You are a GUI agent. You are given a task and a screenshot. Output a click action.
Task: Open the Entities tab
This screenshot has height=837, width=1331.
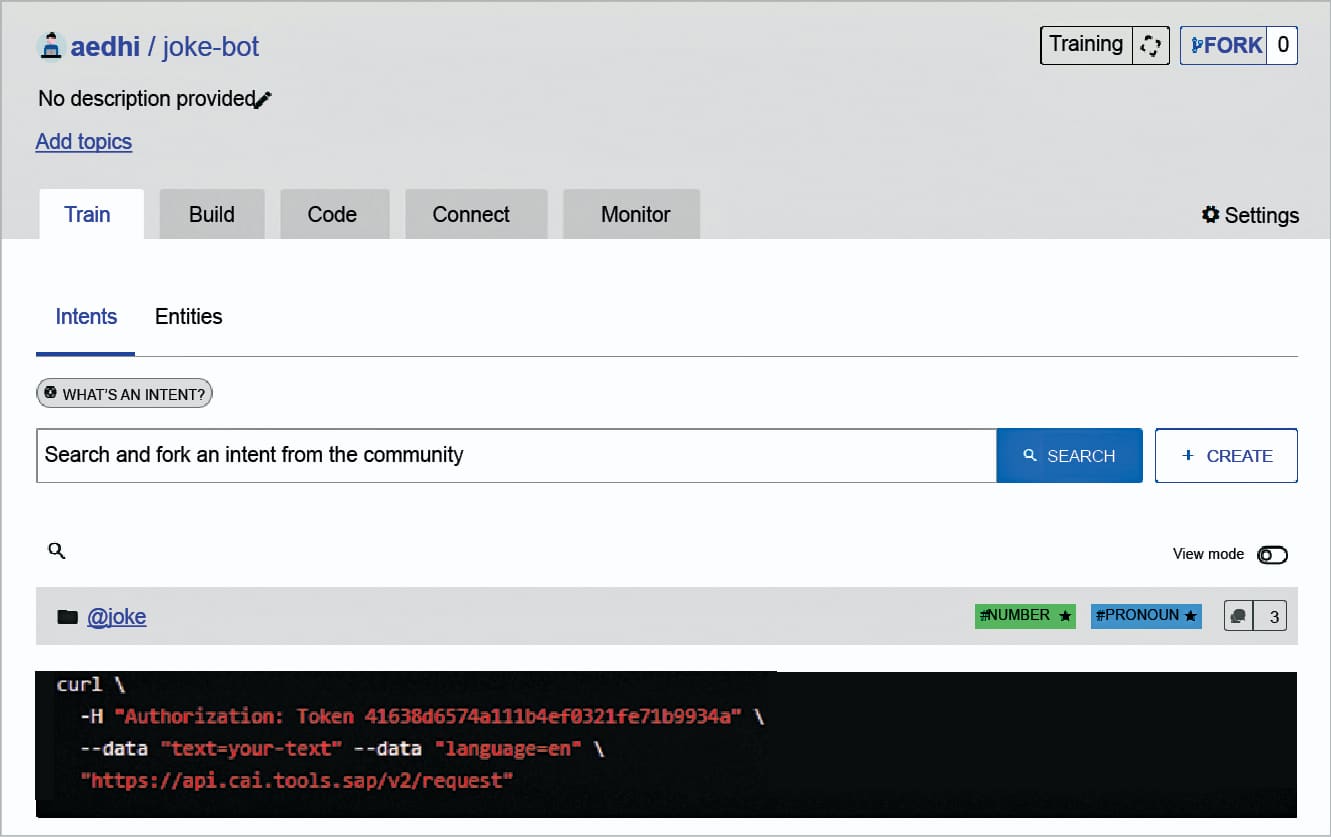188,317
